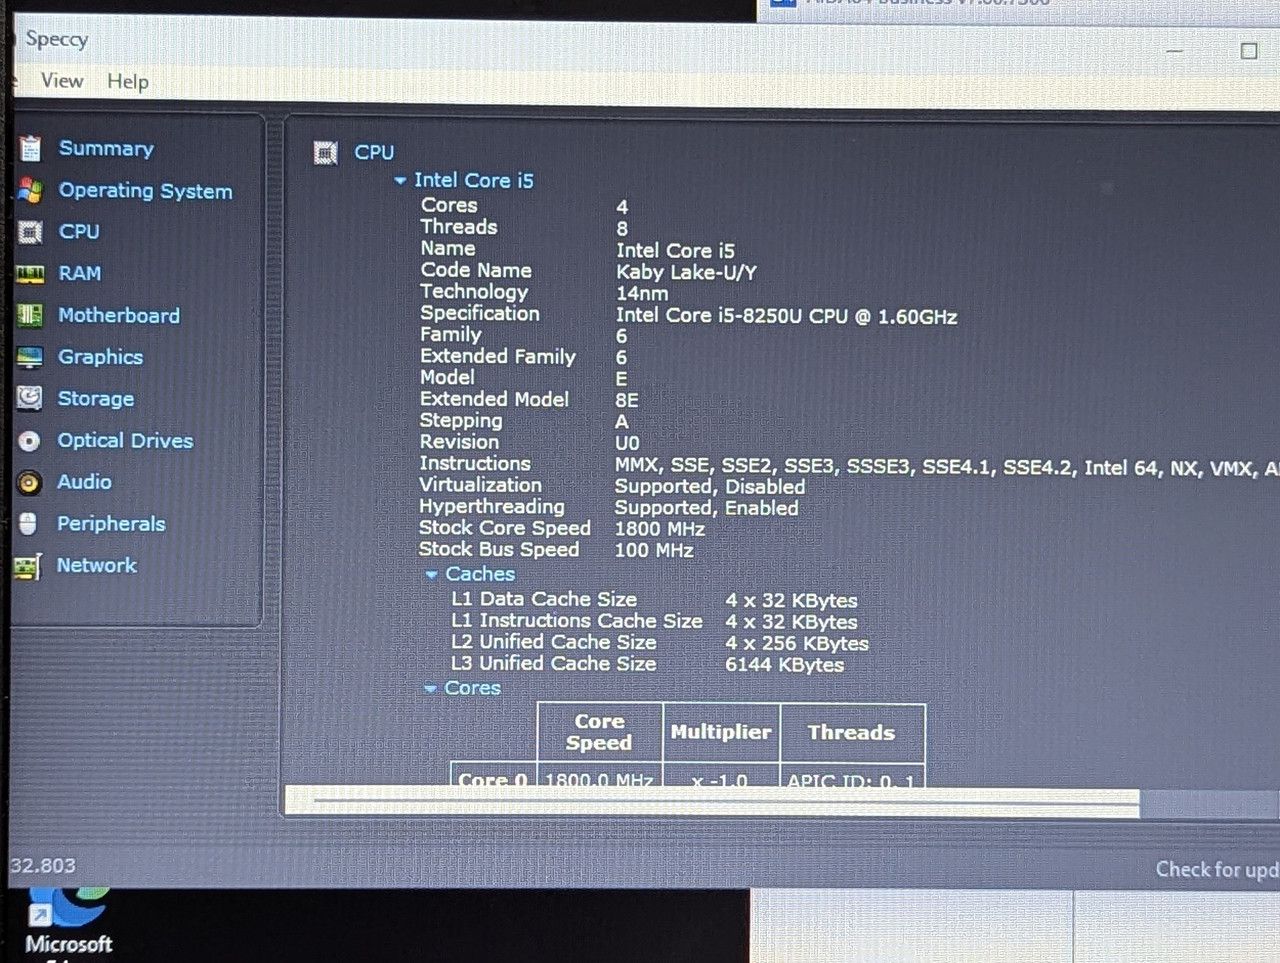Open the View menu
The height and width of the screenshot is (963, 1280).
[62, 81]
